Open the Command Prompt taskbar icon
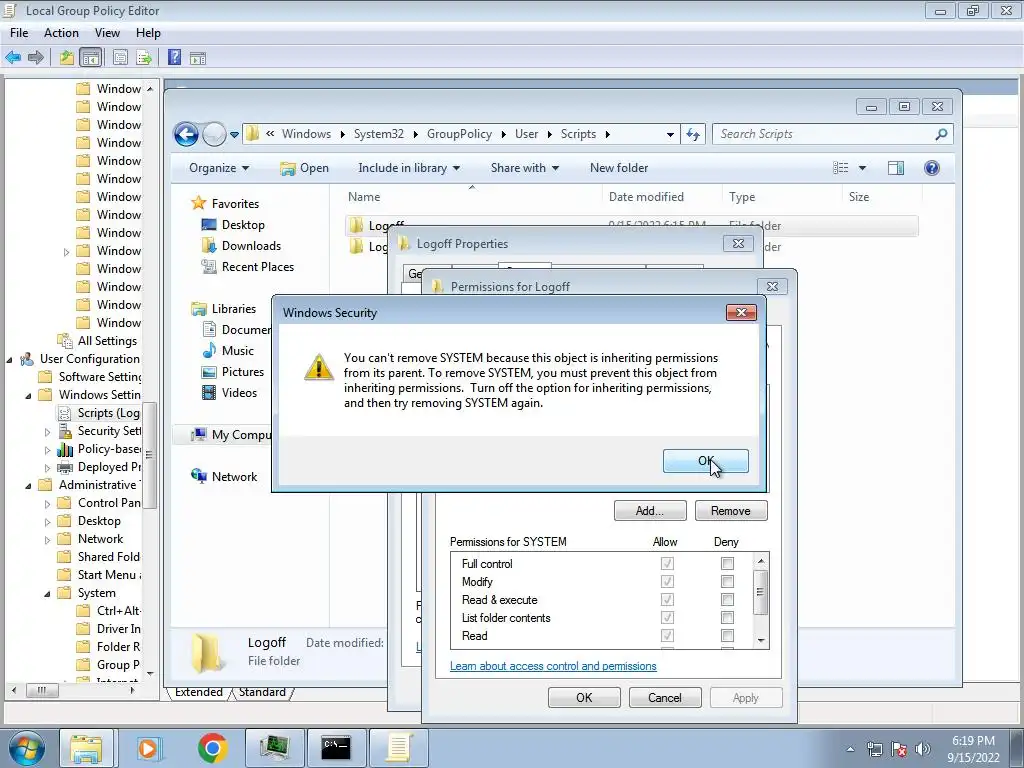Screen dimensions: 1024x768 (x=336, y=748)
